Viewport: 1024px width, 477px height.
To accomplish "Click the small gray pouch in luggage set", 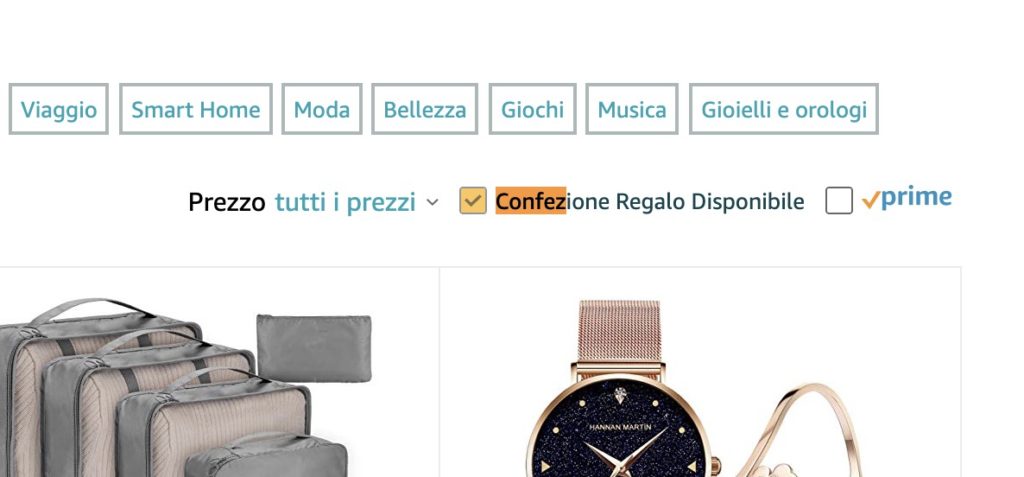I will coord(314,348).
